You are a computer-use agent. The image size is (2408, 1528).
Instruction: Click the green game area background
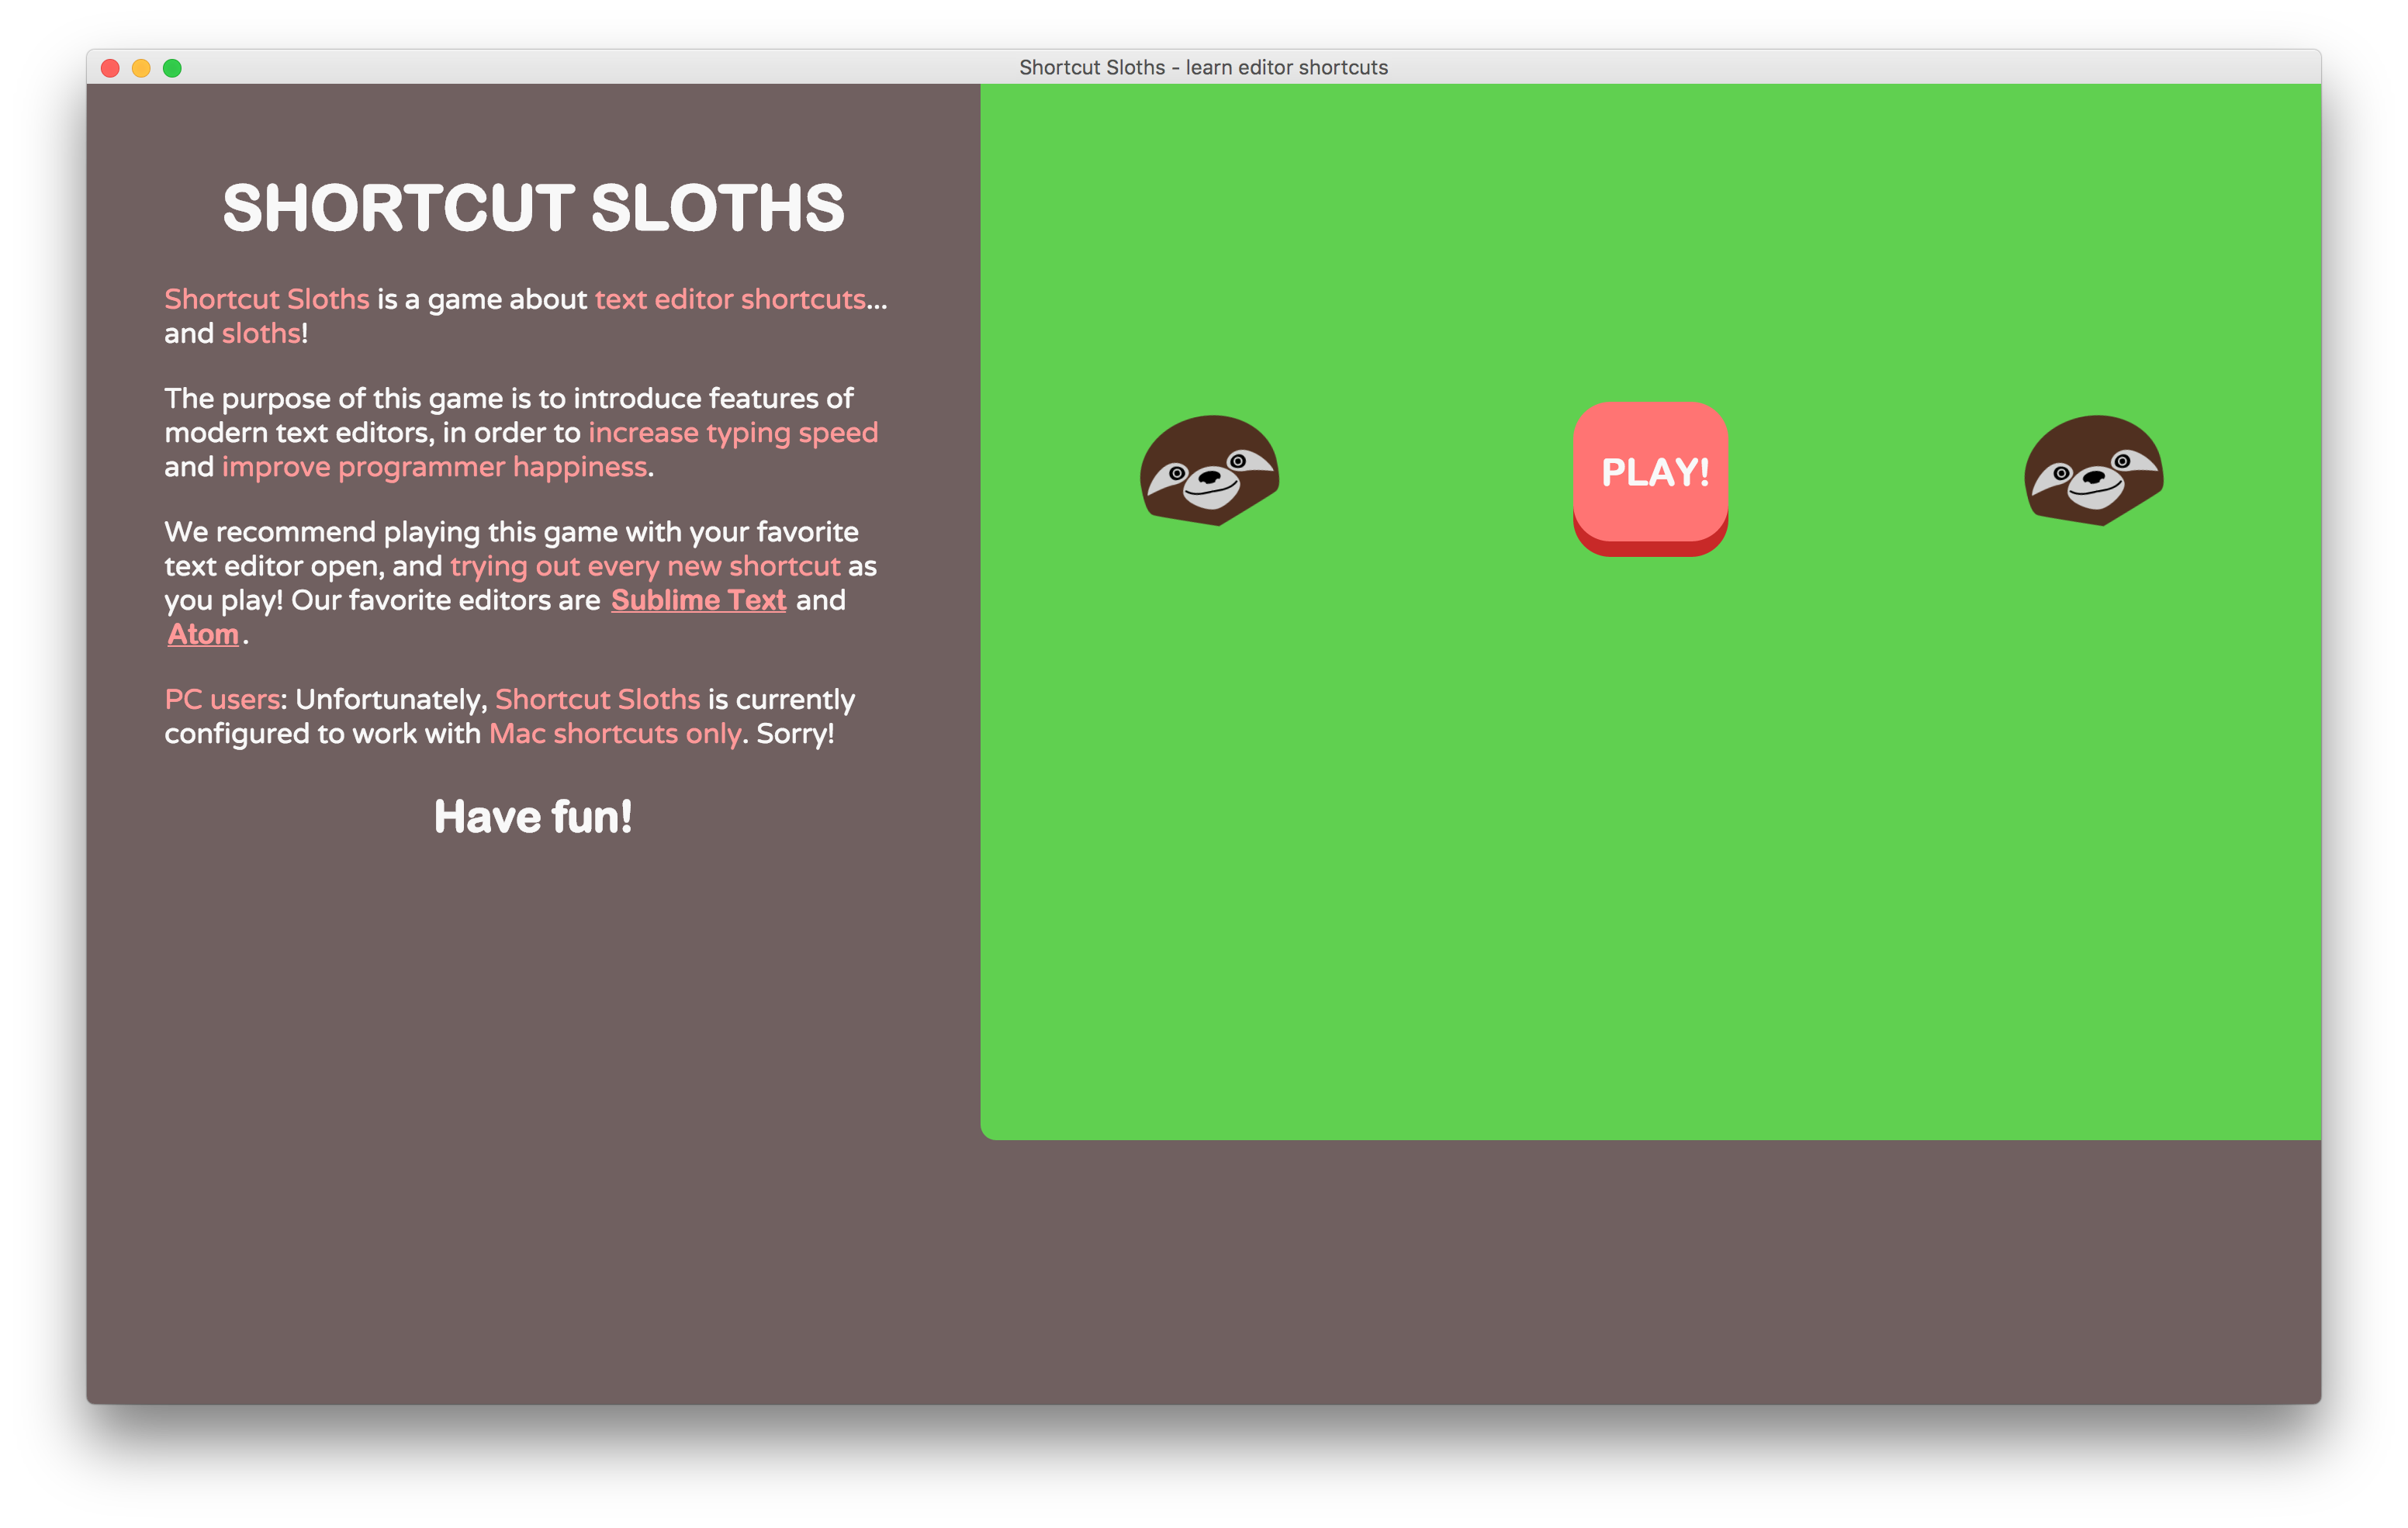[1650, 850]
